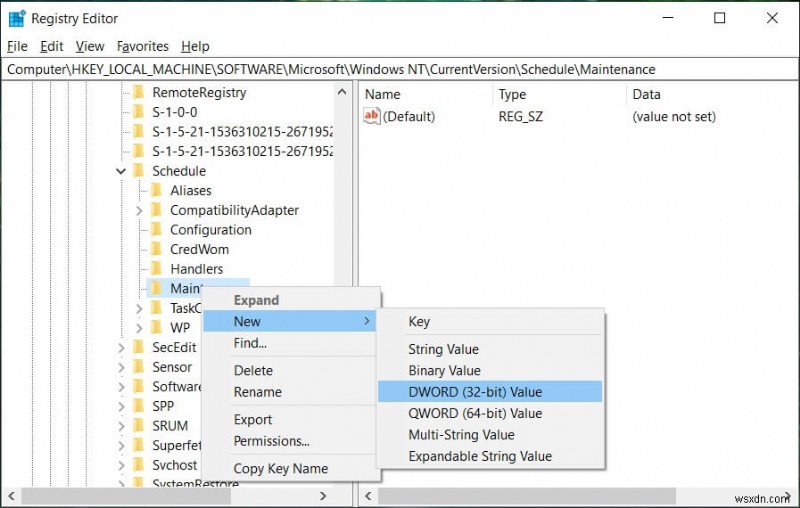Image resolution: width=800 pixels, height=508 pixels.
Task: Select Permissions... in the context menu
Action: tap(271, 441)
